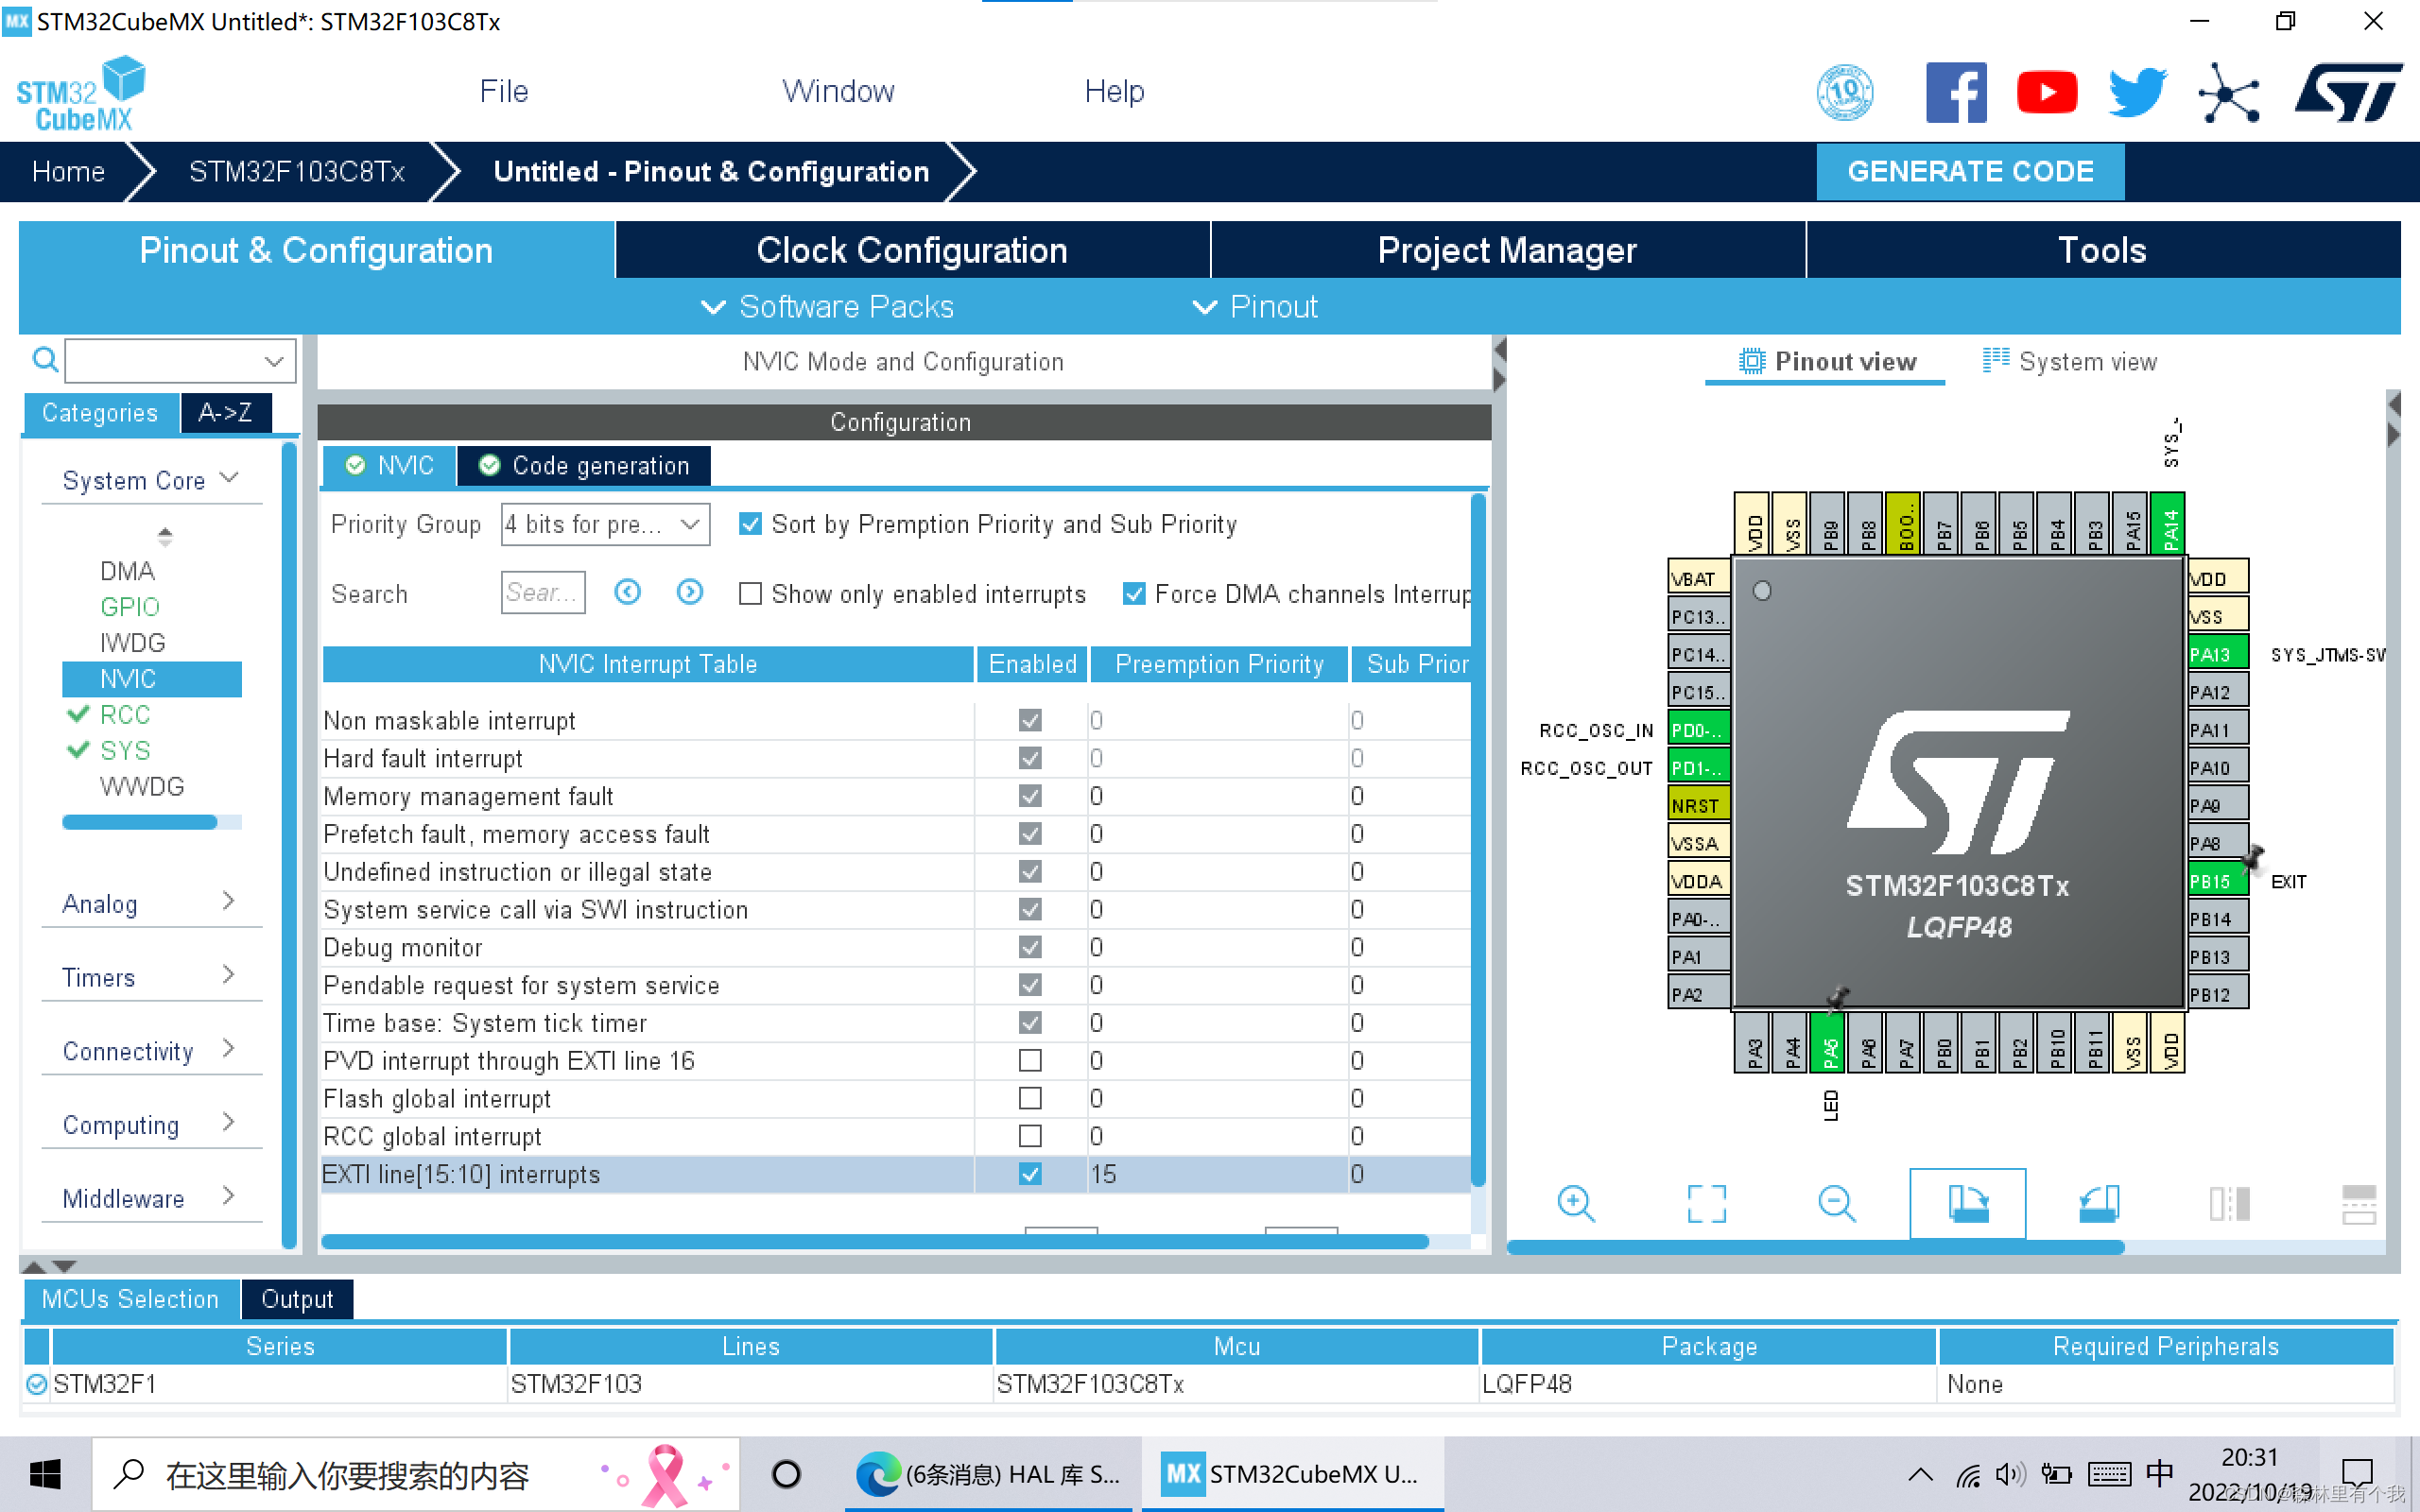Image resolution: width=2420 pixels, height=1512 pixels.
Task: Enable RCC global interrupt checkbox
Action: tap(1030, 1136)
